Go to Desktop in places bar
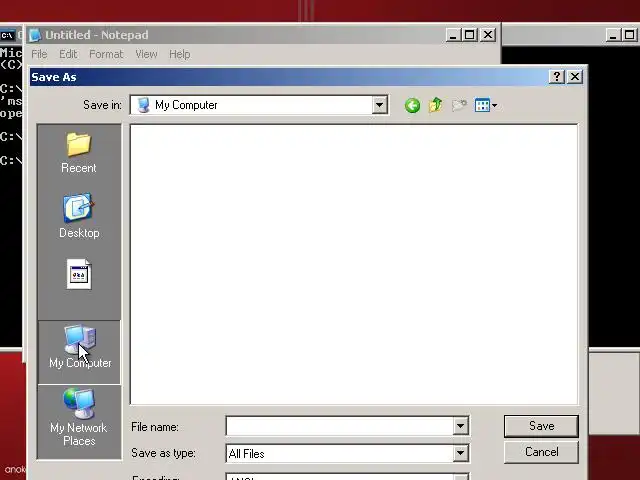Screen dimensions: 640x480 [x=79, y=216]
